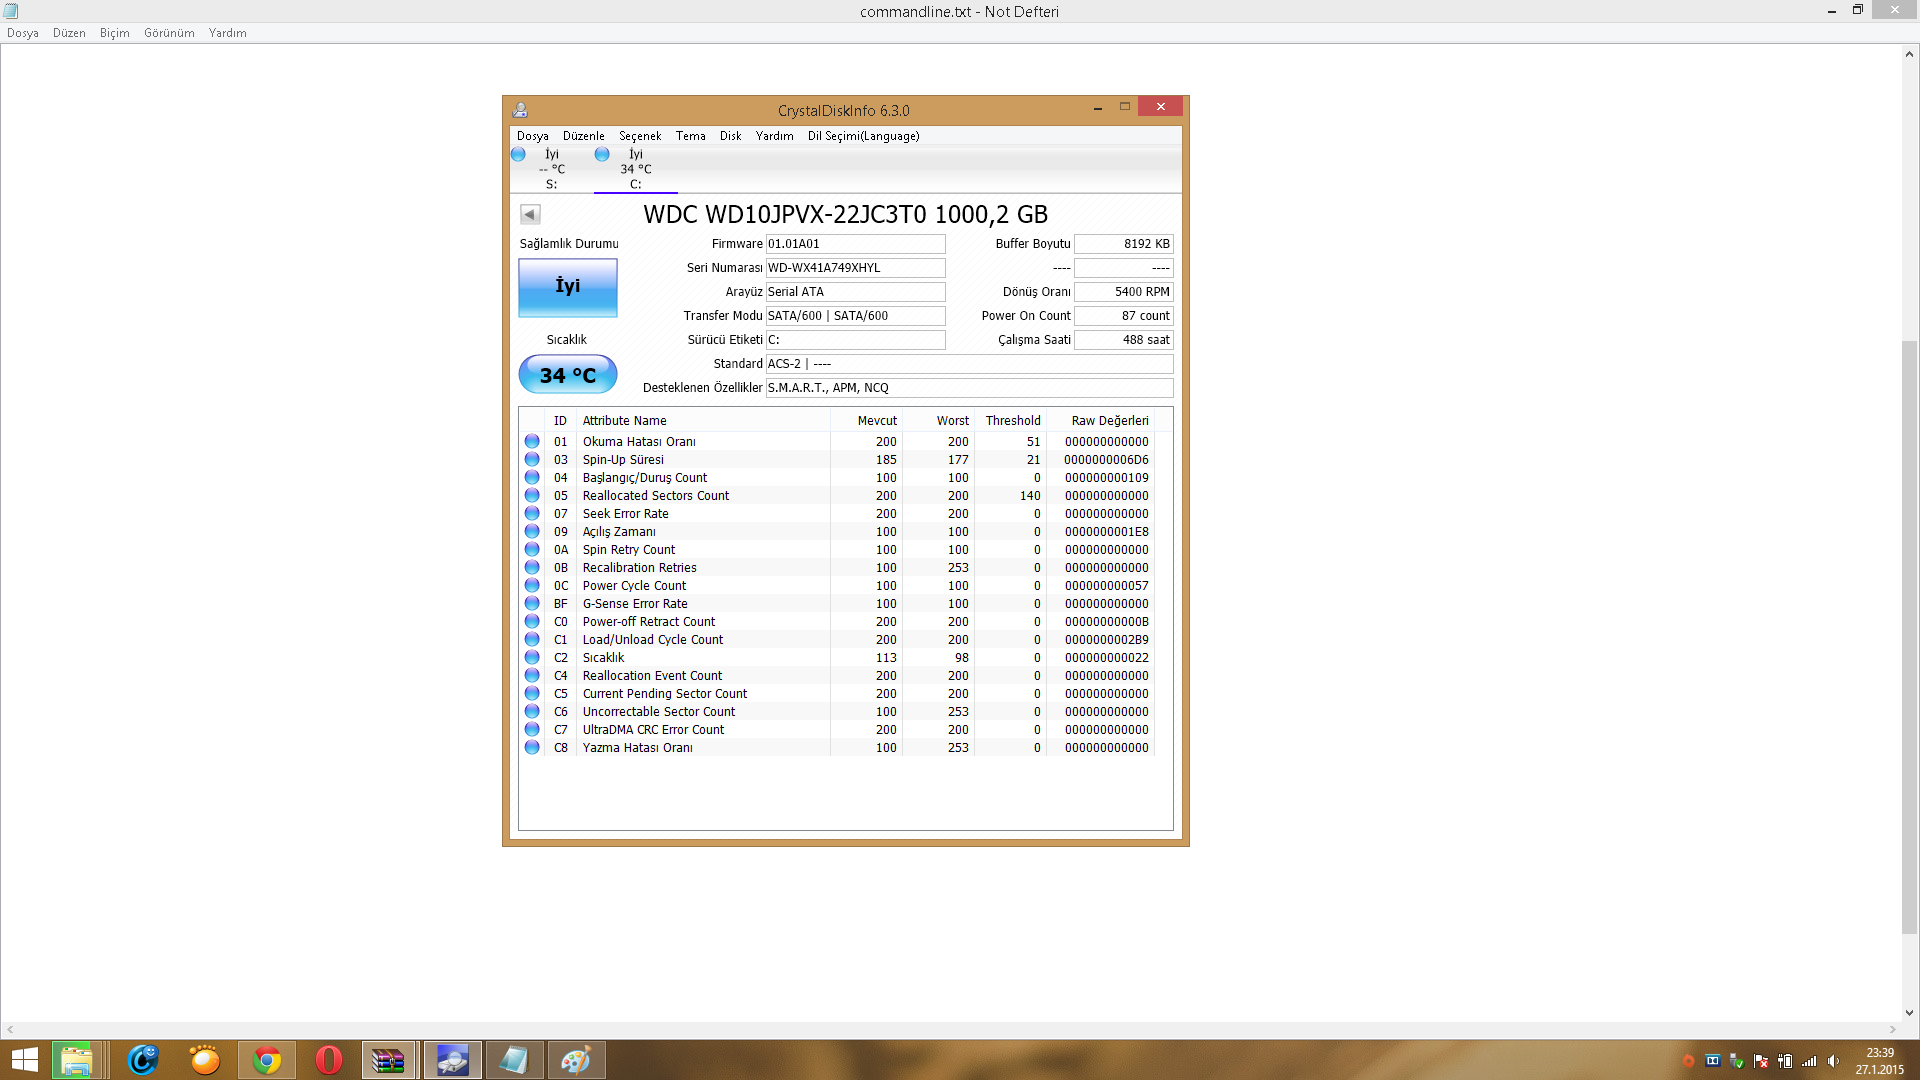Open the Yardım menu in CrystalDiskInfo
Screen dimensions: 1920x1080
click(774, 136)
